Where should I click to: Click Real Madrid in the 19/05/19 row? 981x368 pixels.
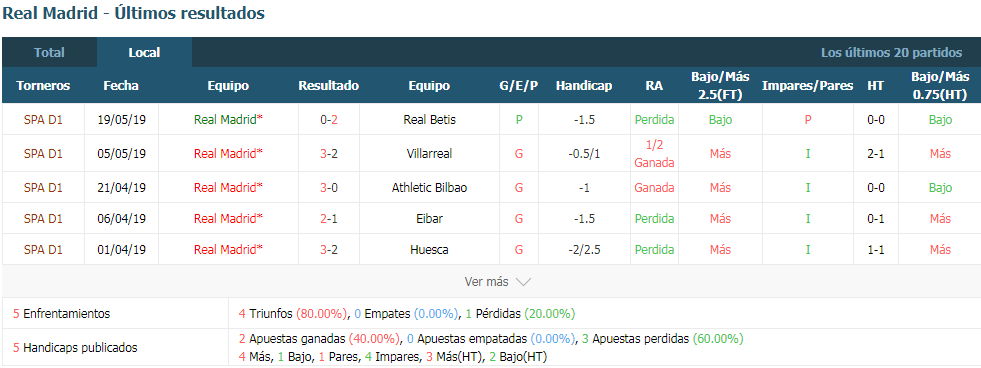click(x=228, y=120)
